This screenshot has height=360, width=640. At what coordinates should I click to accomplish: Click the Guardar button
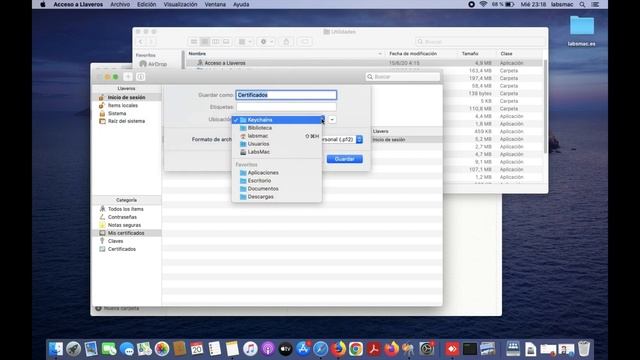click(344, 159)
